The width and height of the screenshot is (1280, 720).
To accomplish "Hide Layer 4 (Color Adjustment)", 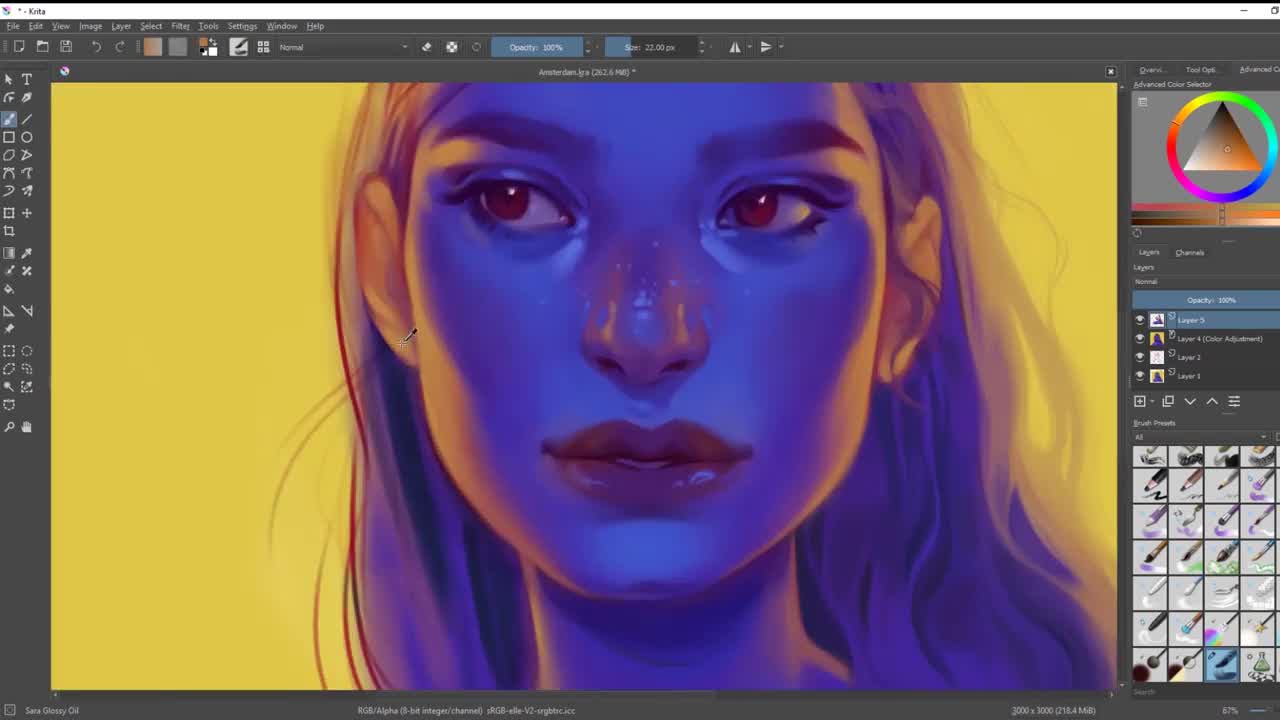I will point(1140,339).
